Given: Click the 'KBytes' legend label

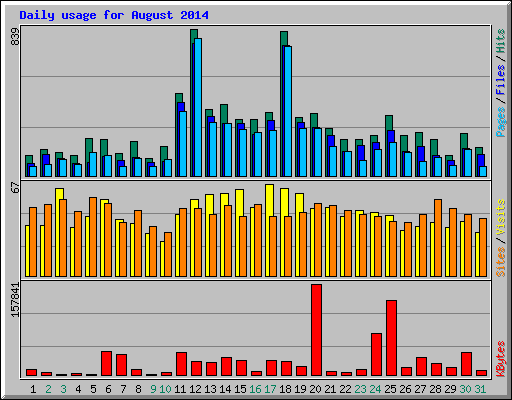Looking at the screenshot, I should (x=501, y=359).
